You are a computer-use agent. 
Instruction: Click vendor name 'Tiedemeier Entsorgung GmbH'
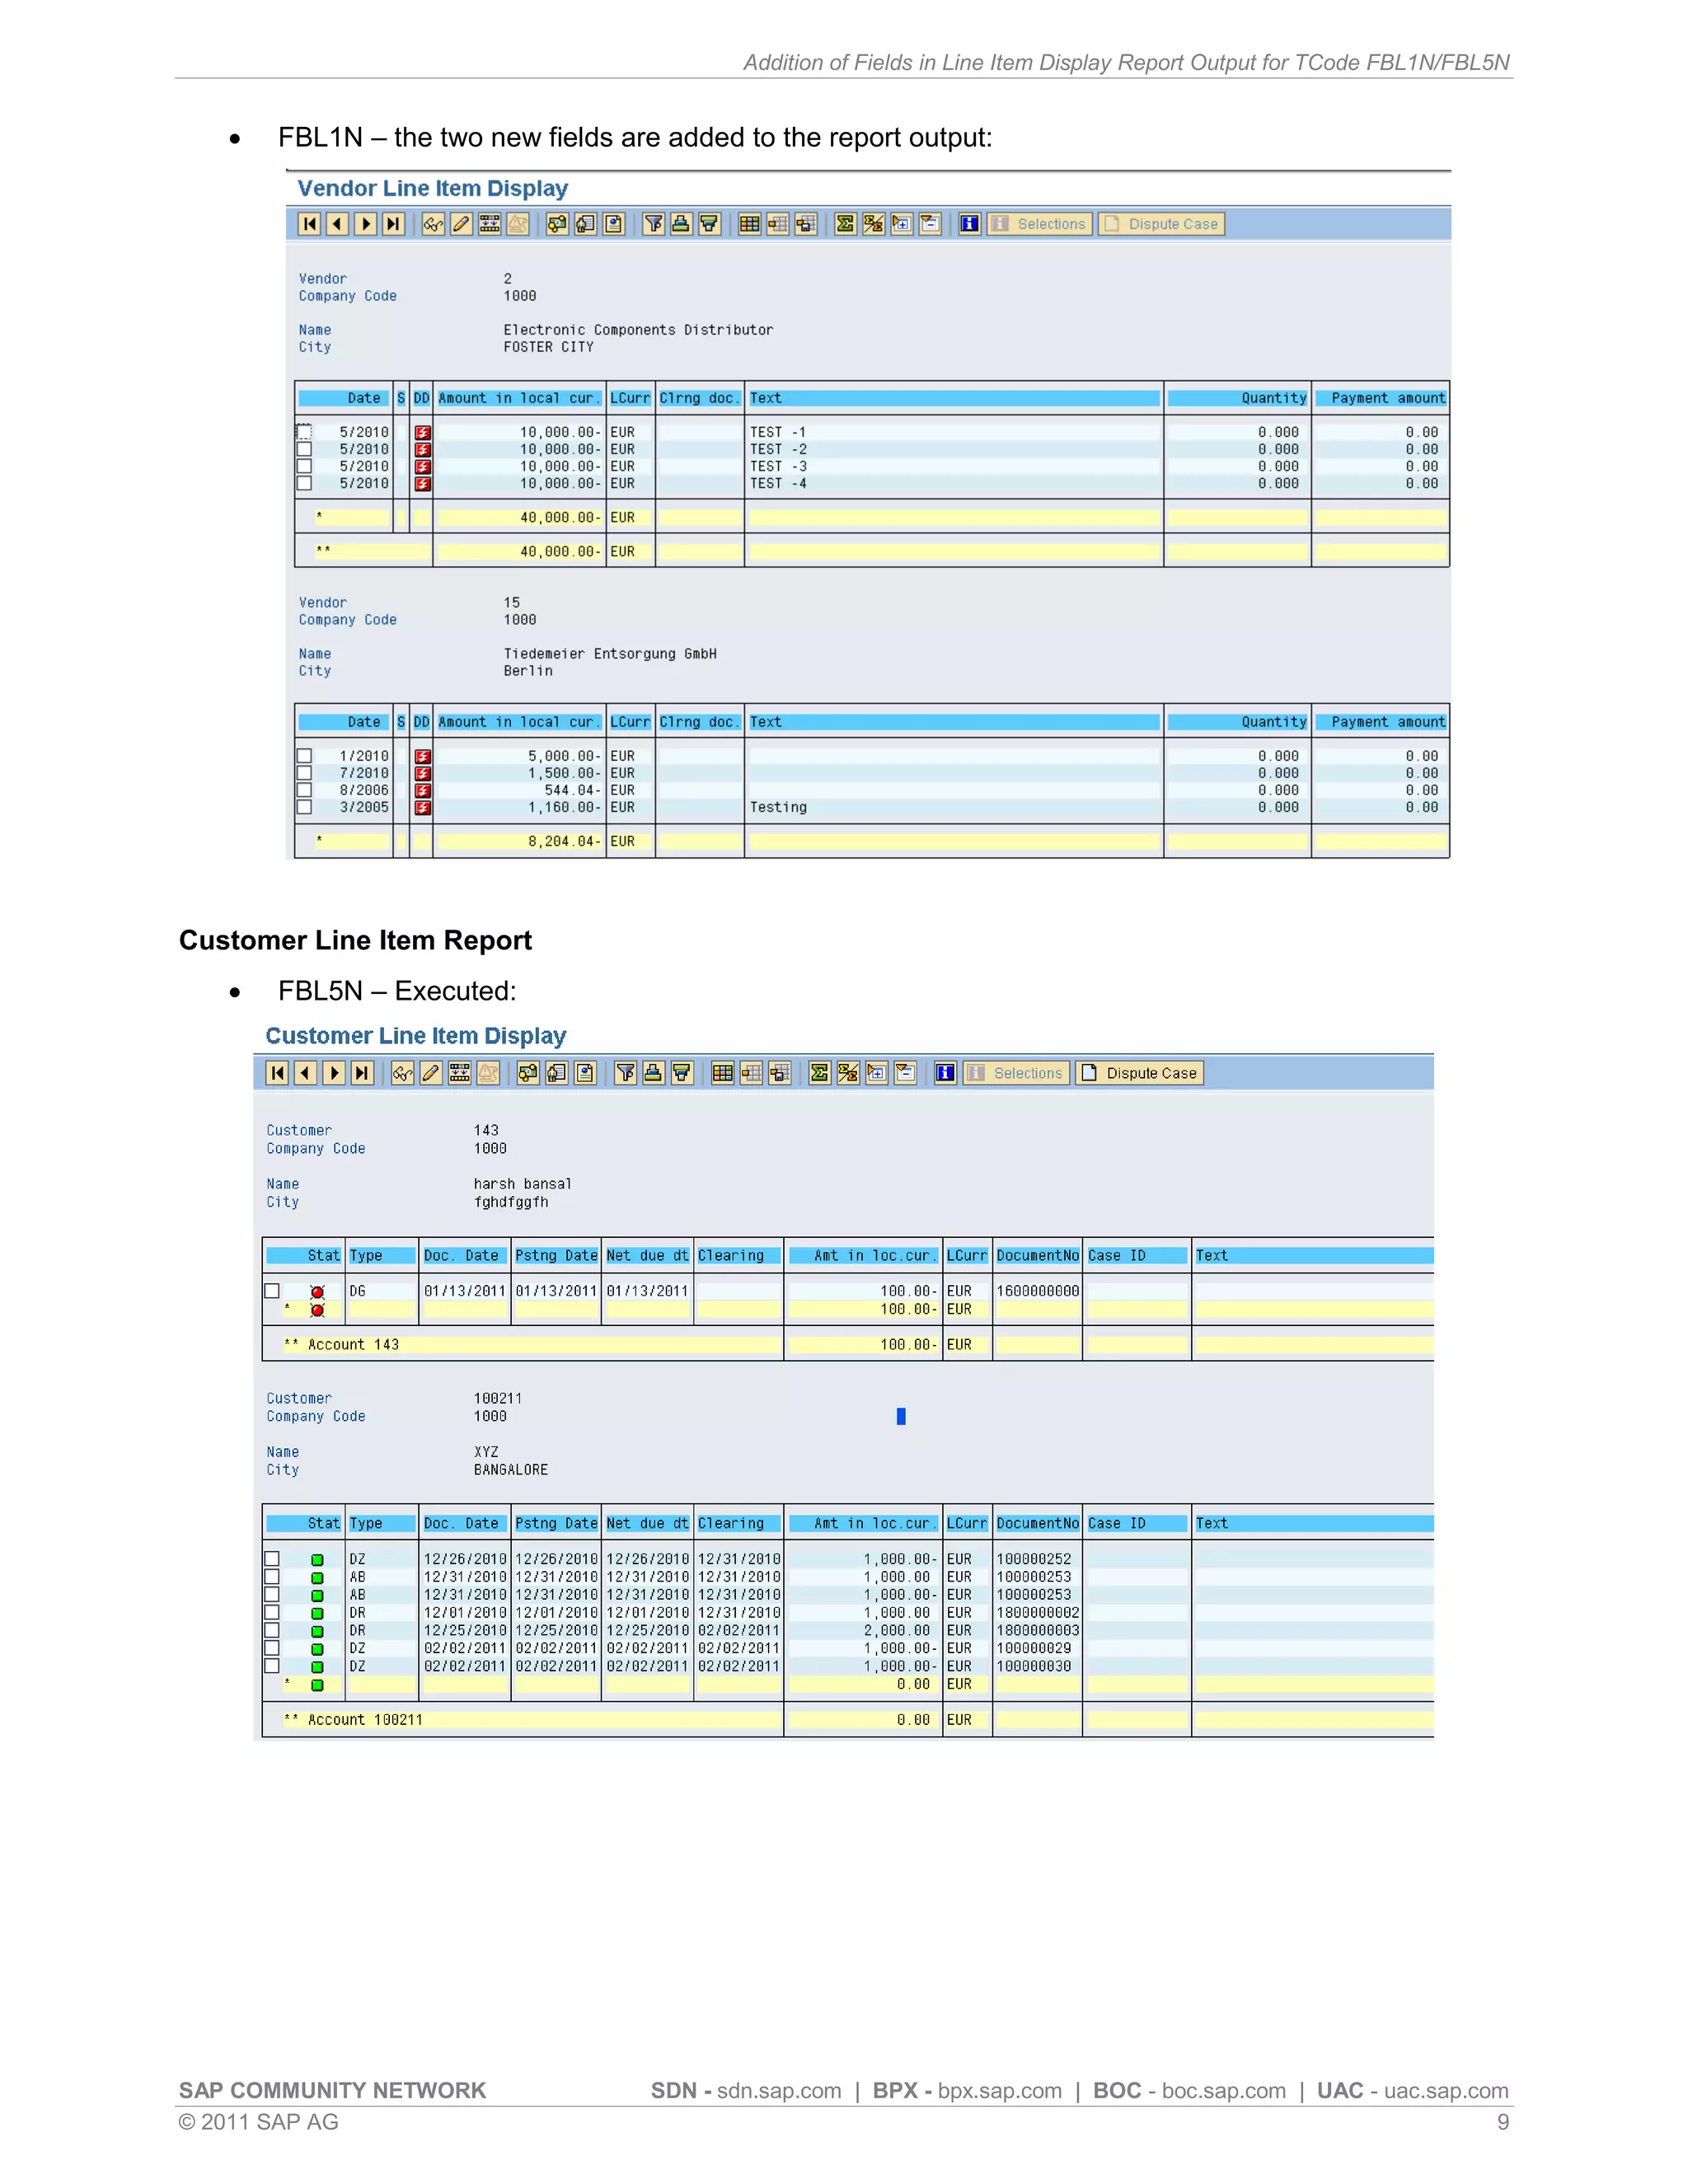[610, 654]
